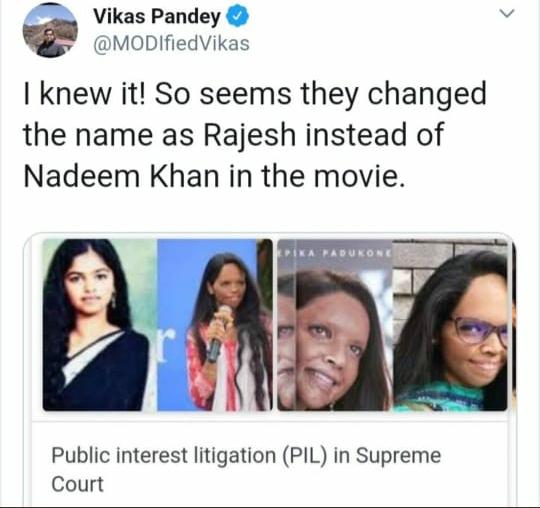This screenshot has width=540, height=508.
Task: Open the photo of woman wearing glasses
Action: (450, 325)
